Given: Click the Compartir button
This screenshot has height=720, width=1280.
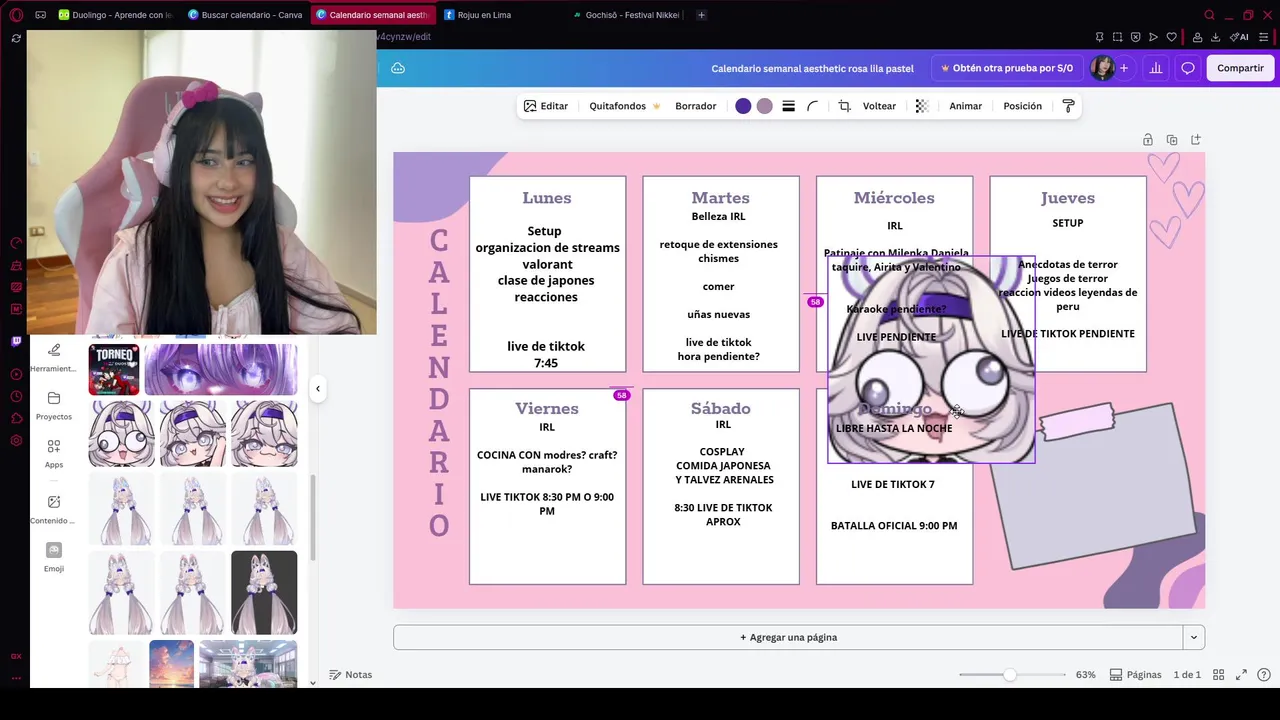Looking at the screenshot, I should [1240, 68].
